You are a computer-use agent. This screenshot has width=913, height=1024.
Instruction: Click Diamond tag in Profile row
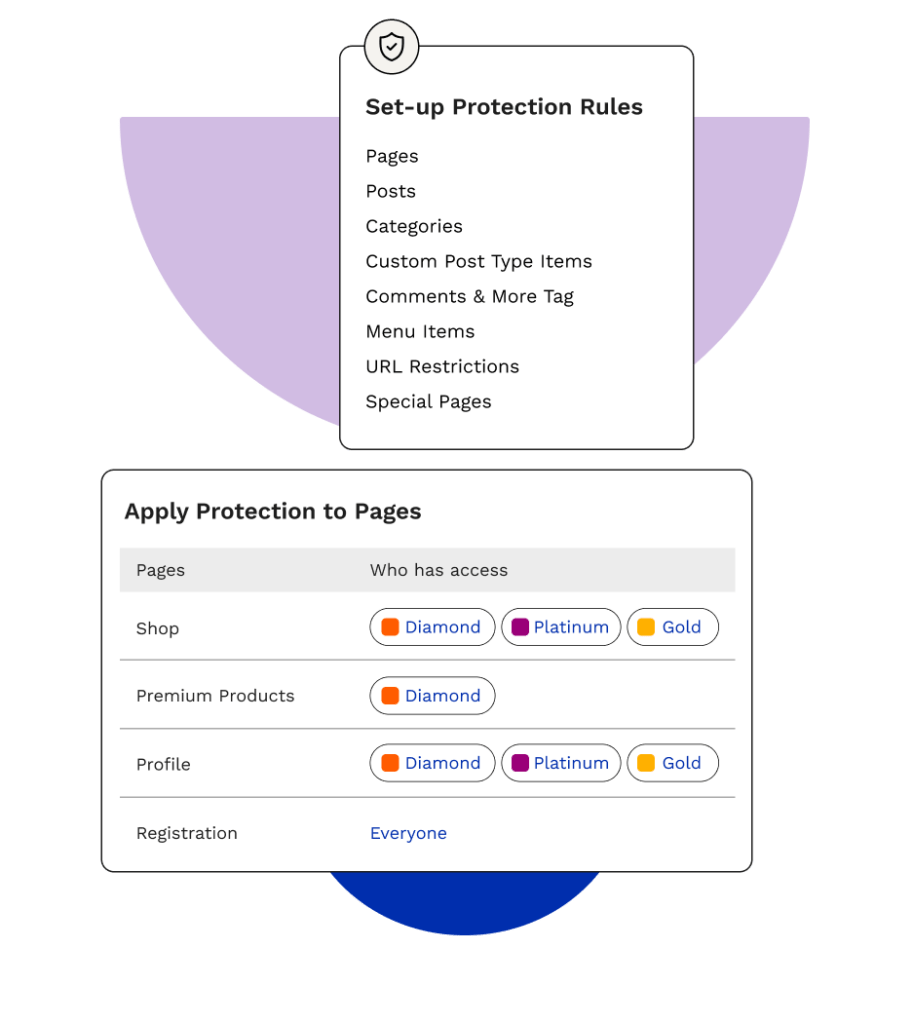point(432,763)
